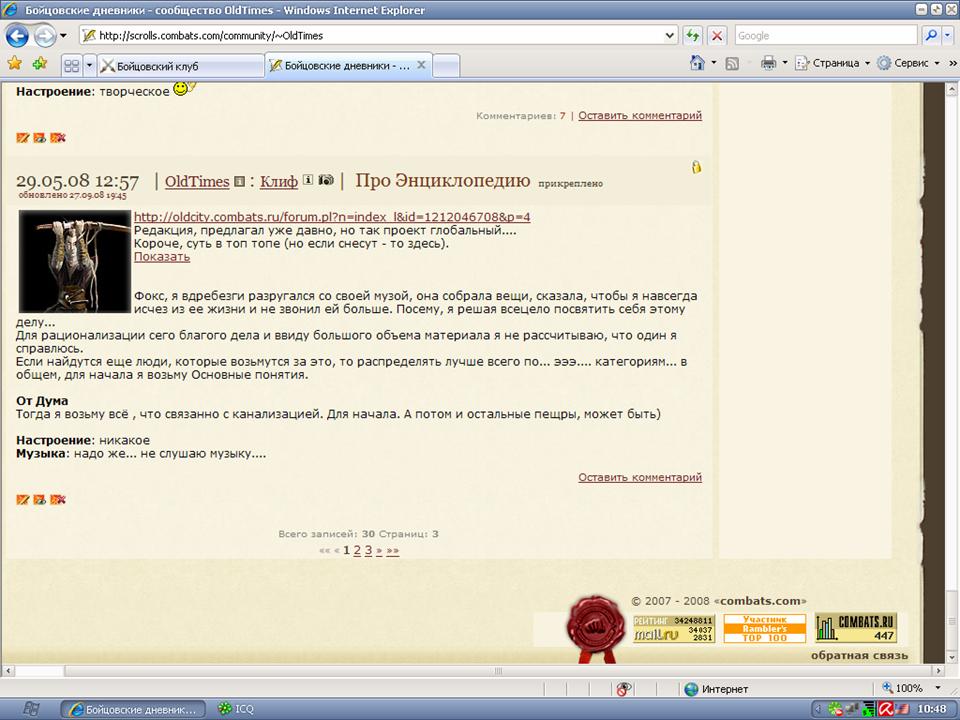The height and width of the screenshot is (720, 960).
Task: Click the vertical scrollbar down arrow
Action: pyautogui.click(x=951, y=660)
